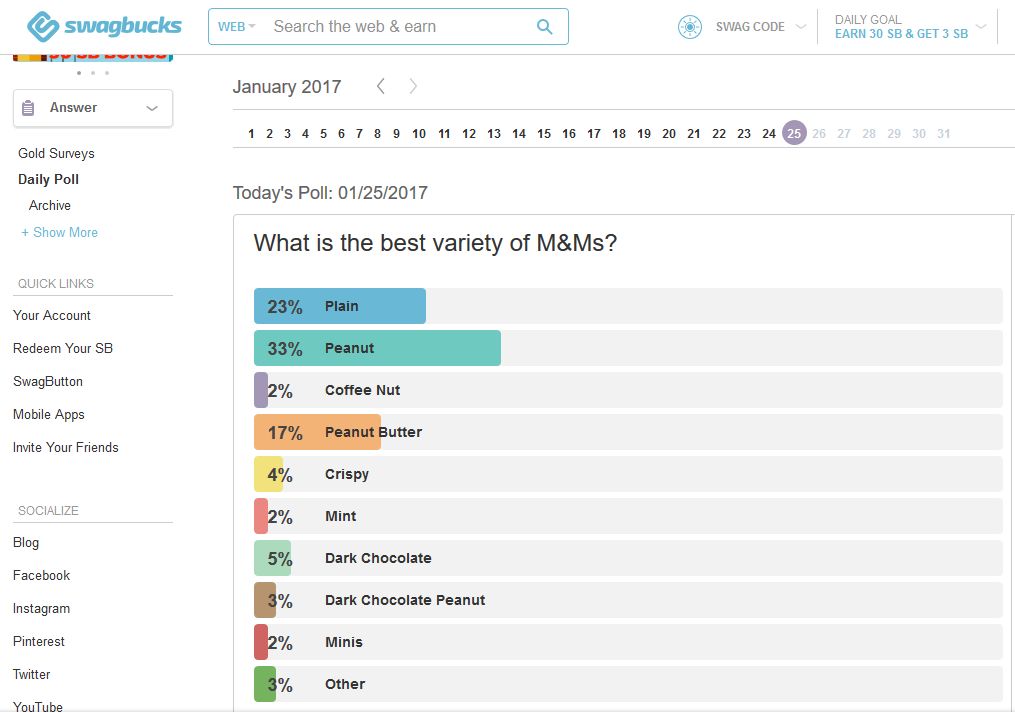Image resolution: width=1015 pixels, height=712 pixels.
Task: Click the Peanut poll result bar
Action: 377,348
